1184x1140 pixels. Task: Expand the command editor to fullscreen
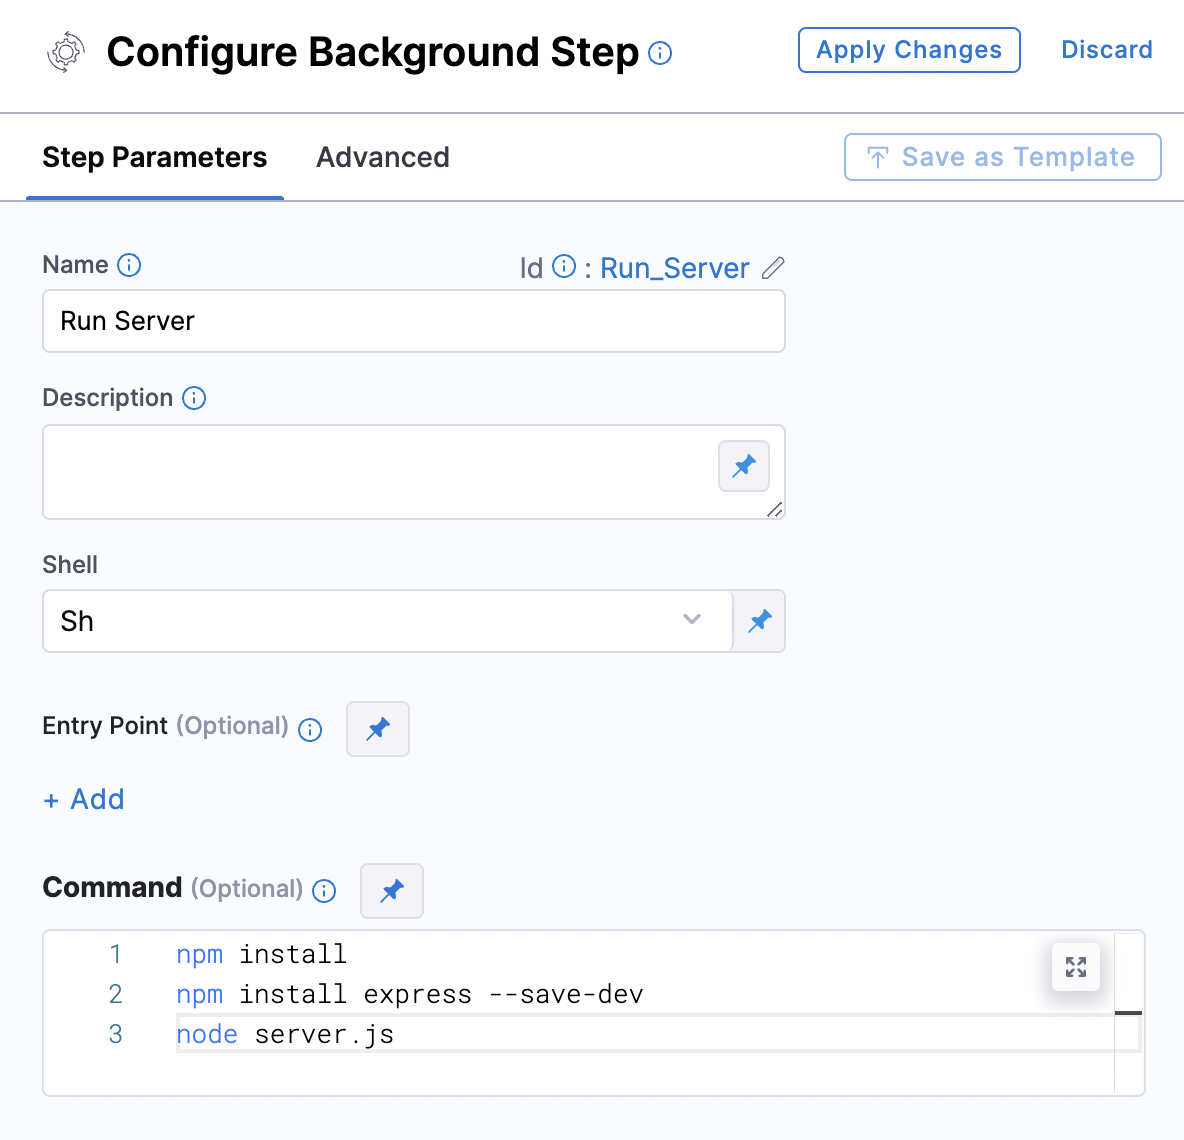pyautogui.click(x=1076, y=967)
